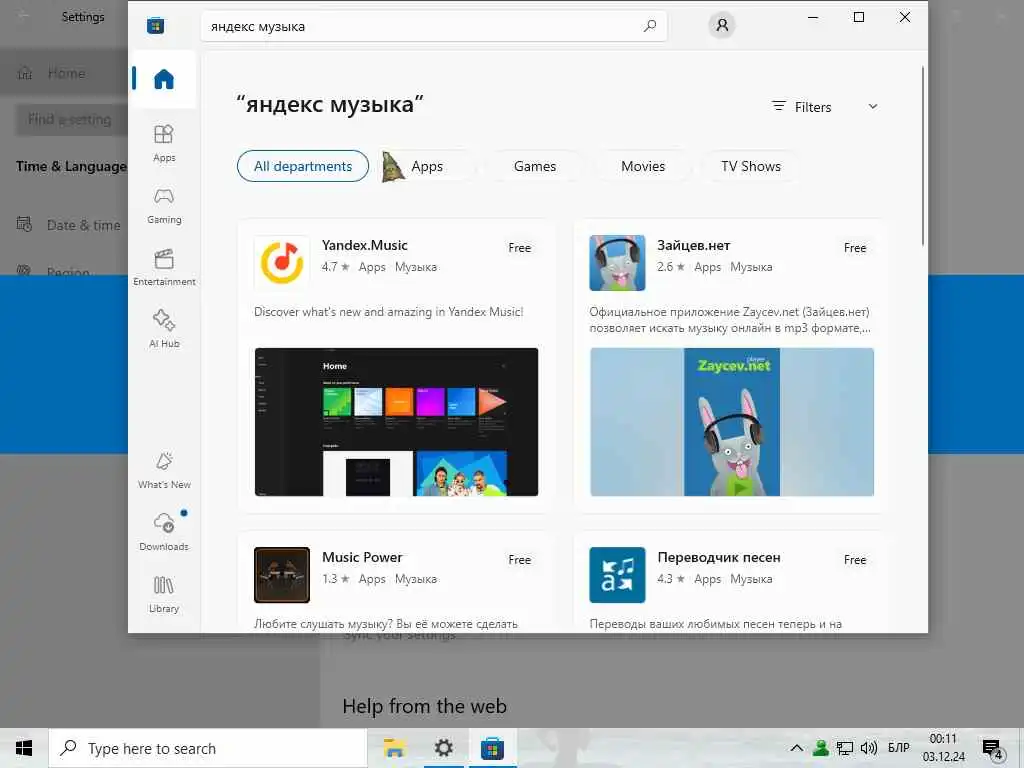The height and width of the screenshot is (768, 1024).
Task: Click the БЛР language indicator
Action: [899, 748]
